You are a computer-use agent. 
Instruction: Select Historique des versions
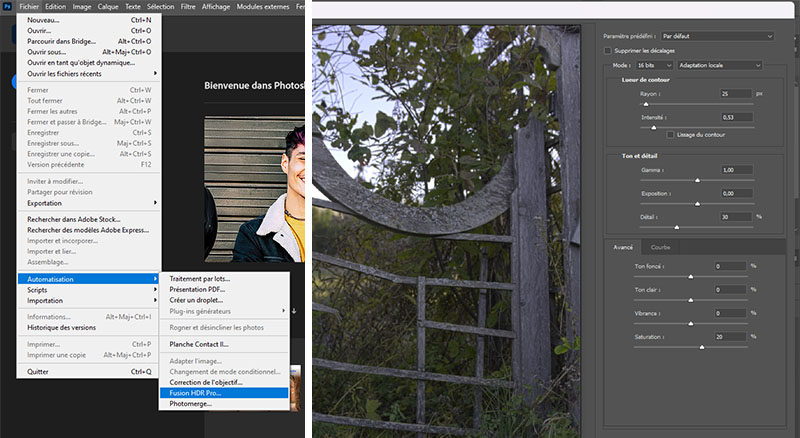coord(89,328)
